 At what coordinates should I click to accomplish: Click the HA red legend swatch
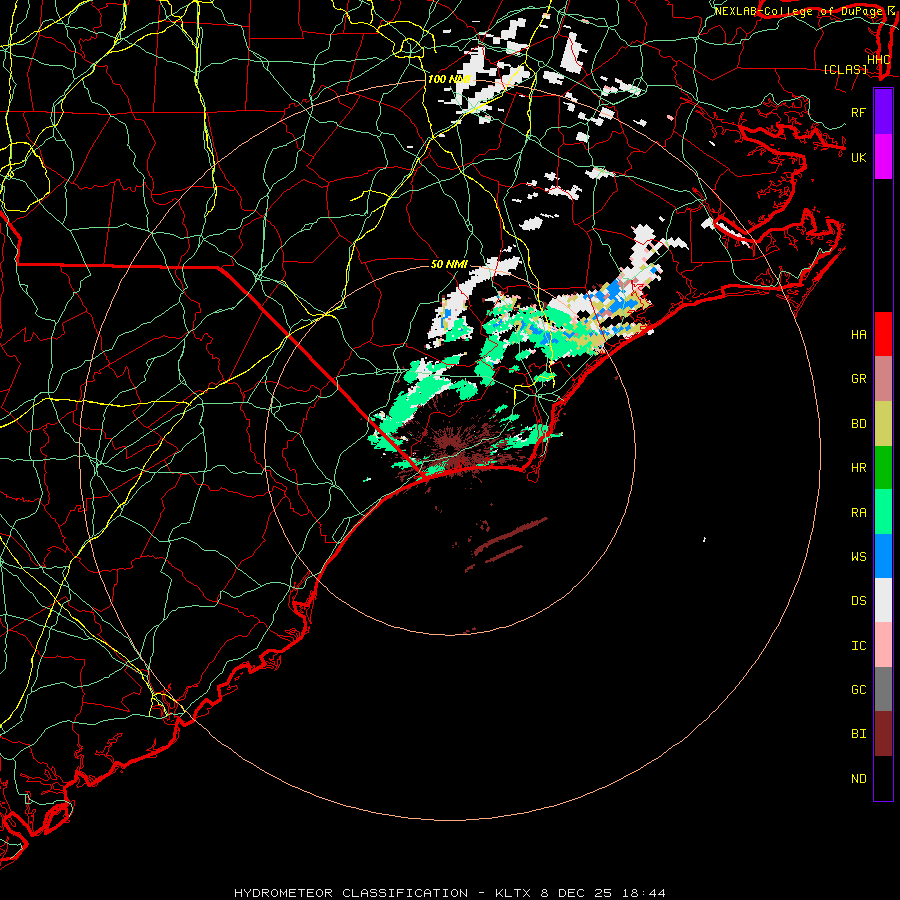[883, 334]
